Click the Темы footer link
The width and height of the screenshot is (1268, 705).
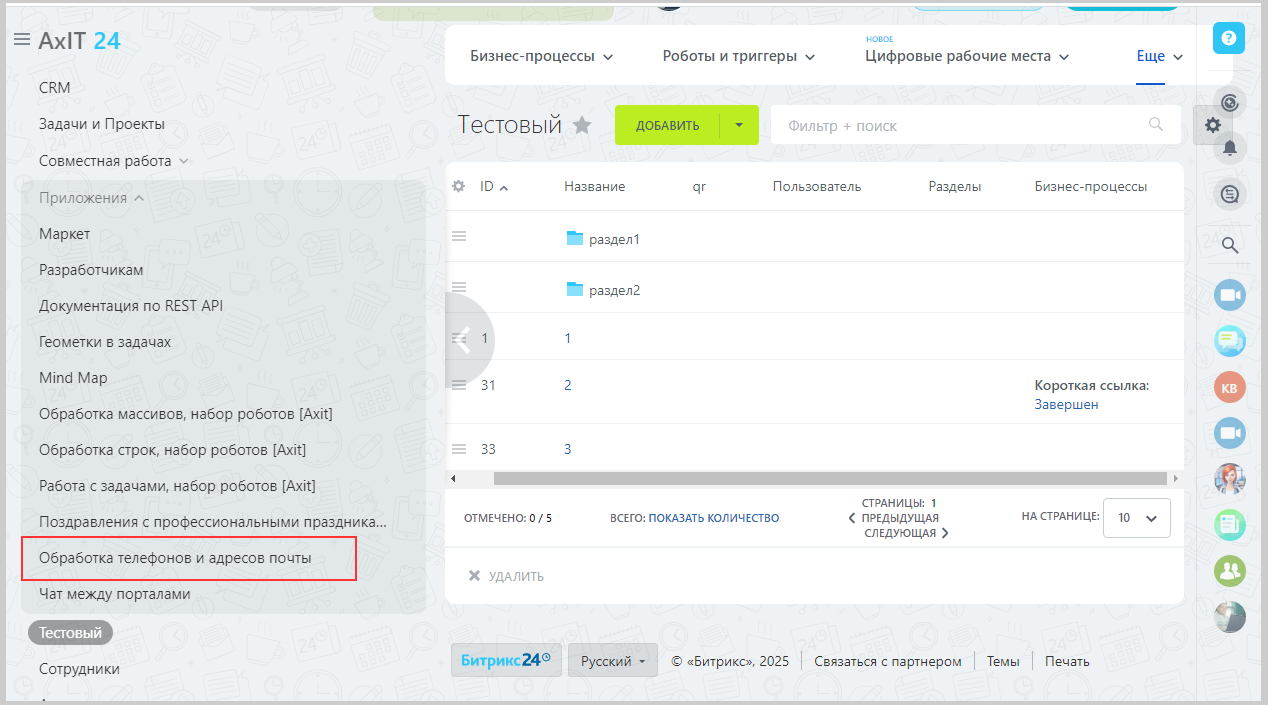point(1003,661)
